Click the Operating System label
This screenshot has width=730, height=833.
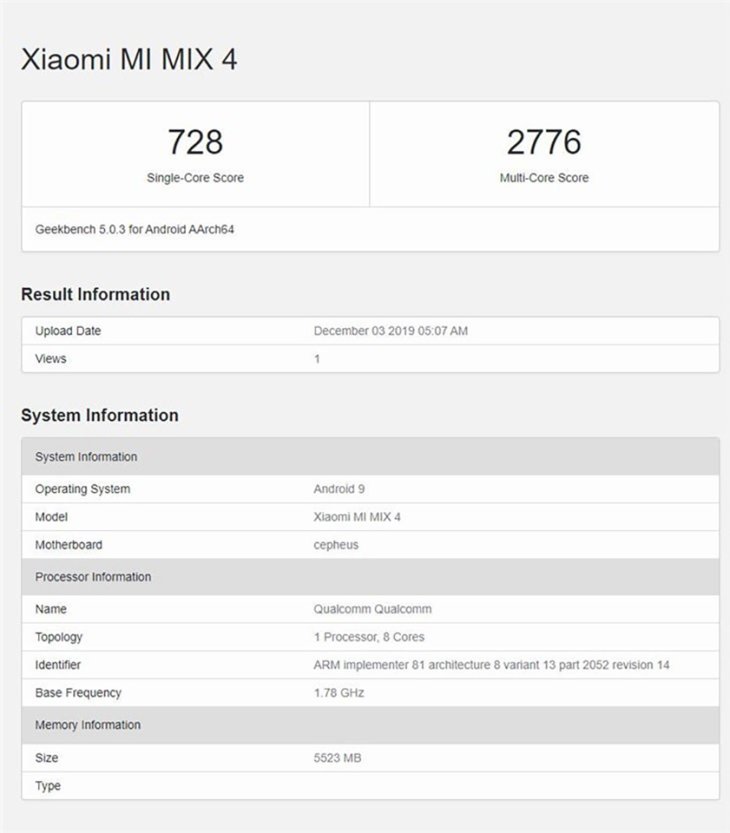pos(82,489)
